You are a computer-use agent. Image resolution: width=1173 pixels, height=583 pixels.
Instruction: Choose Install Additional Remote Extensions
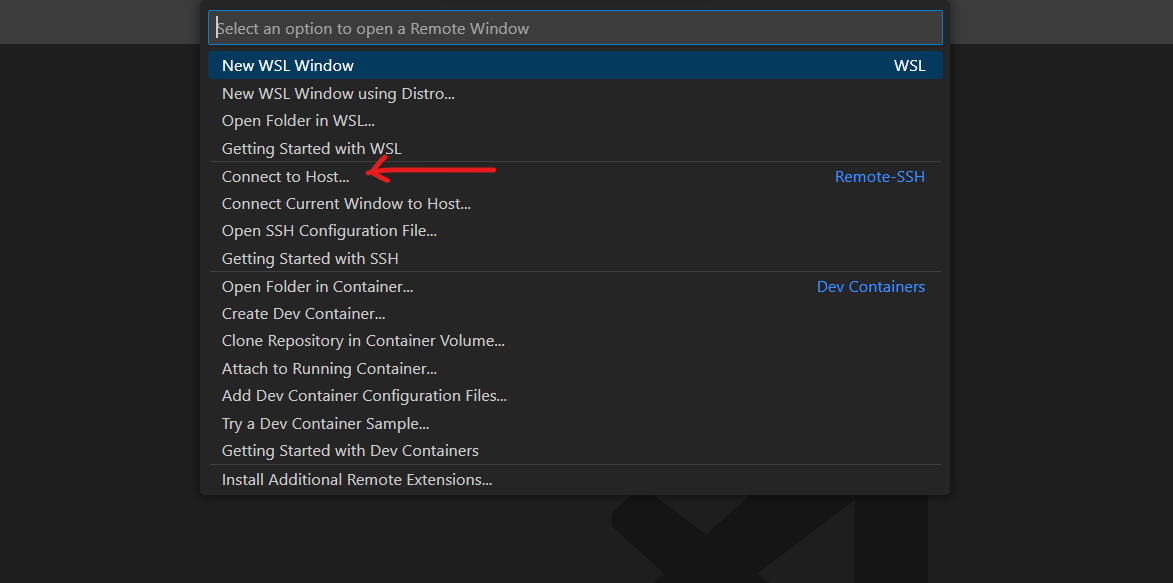point(356,479)
